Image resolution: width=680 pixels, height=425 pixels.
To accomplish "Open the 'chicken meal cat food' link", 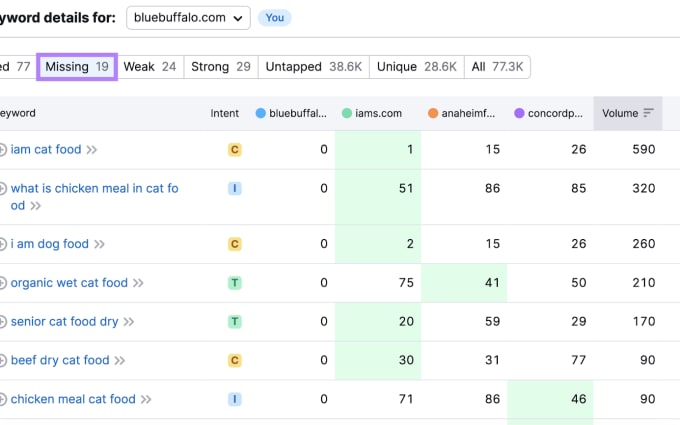I will pos(73,399).
